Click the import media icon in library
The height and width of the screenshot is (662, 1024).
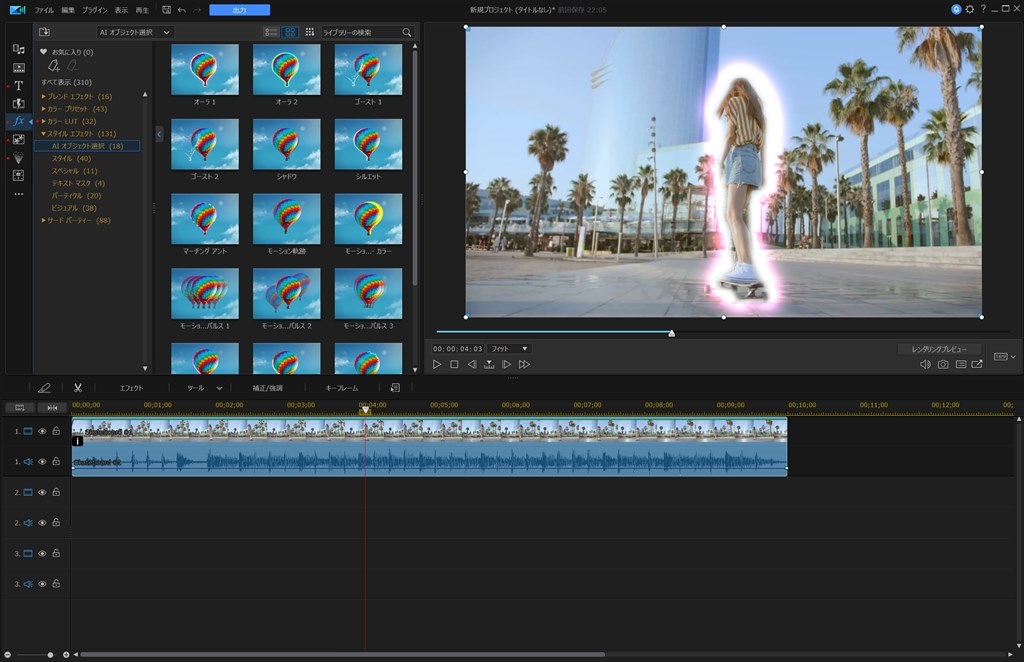(x=44, y=32)
